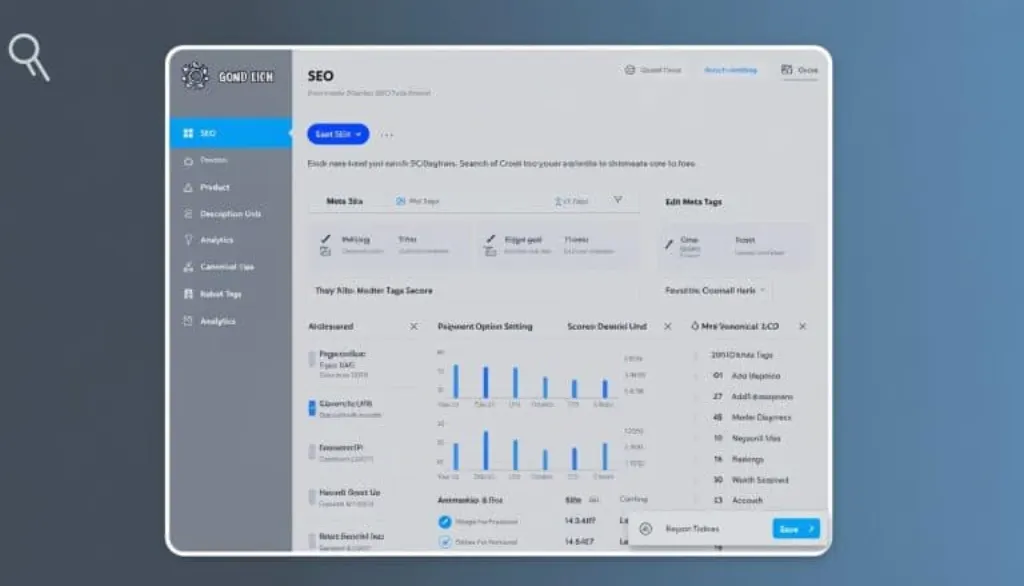Click the tallest bar in the lower bar chart
This screenshot has width=1024, height=586.
[x=485, y=451]
